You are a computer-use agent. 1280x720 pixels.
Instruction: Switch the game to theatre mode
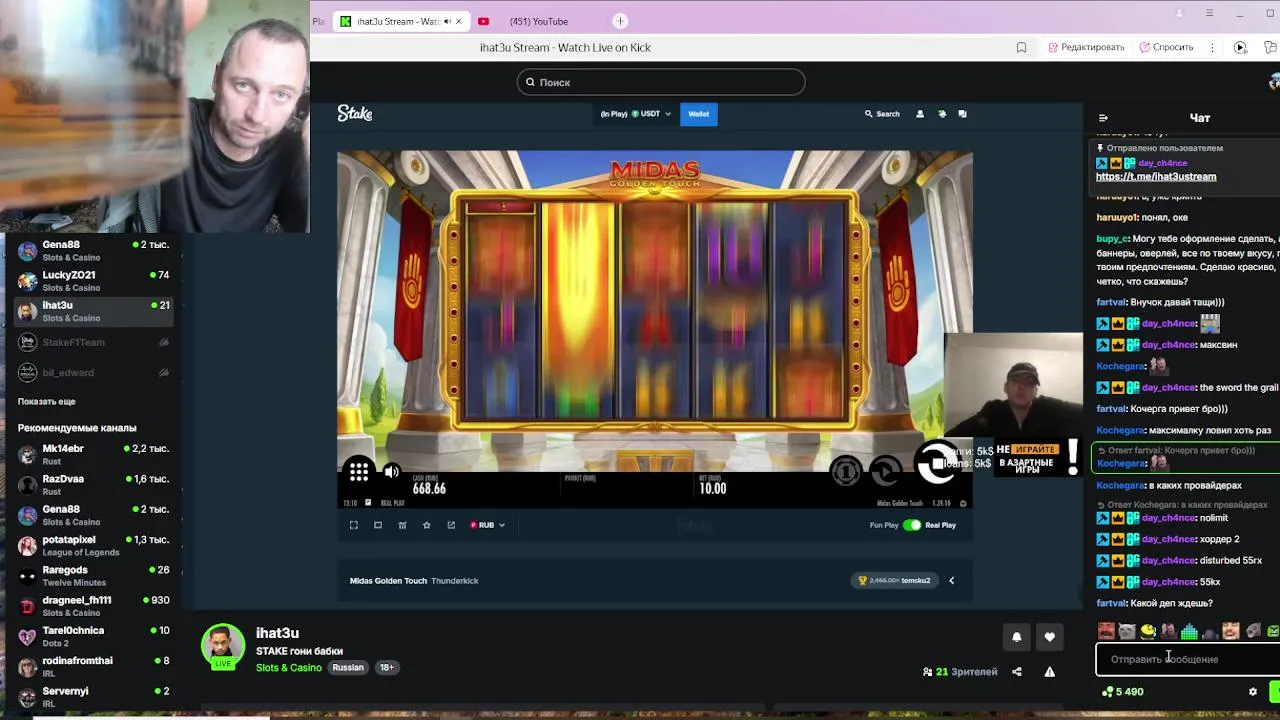coord(378,525)
